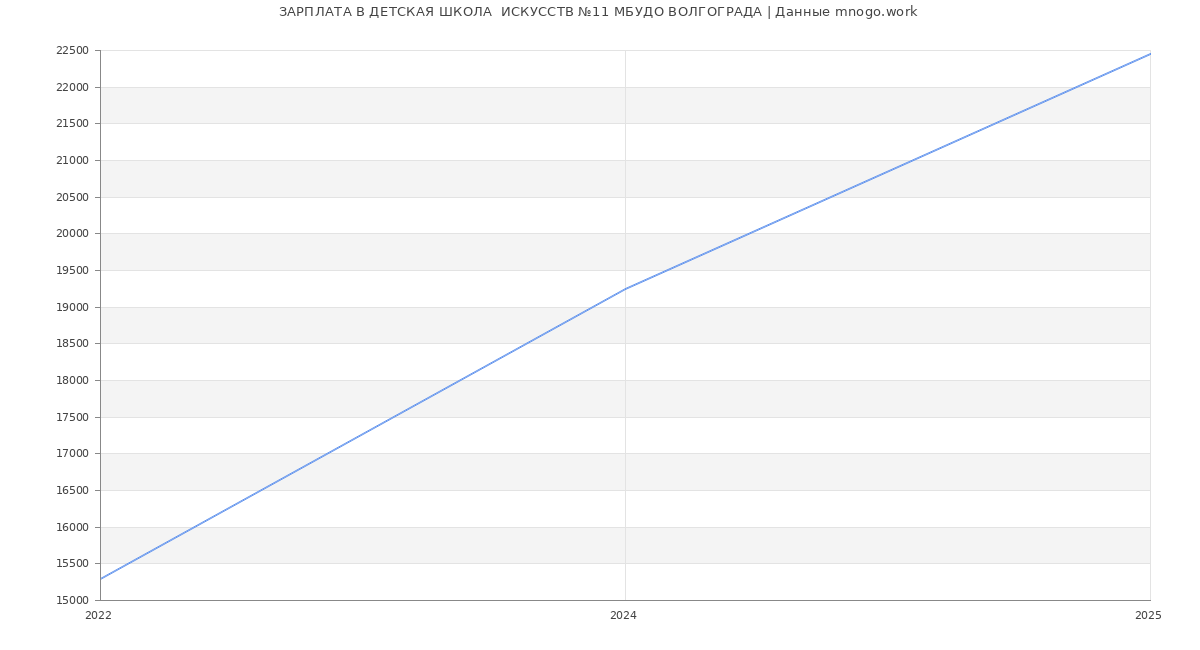This screenshot has width=1200, height=650.
Task: Select the 22000 y-axis label
Action: click(x=72, y=88)
